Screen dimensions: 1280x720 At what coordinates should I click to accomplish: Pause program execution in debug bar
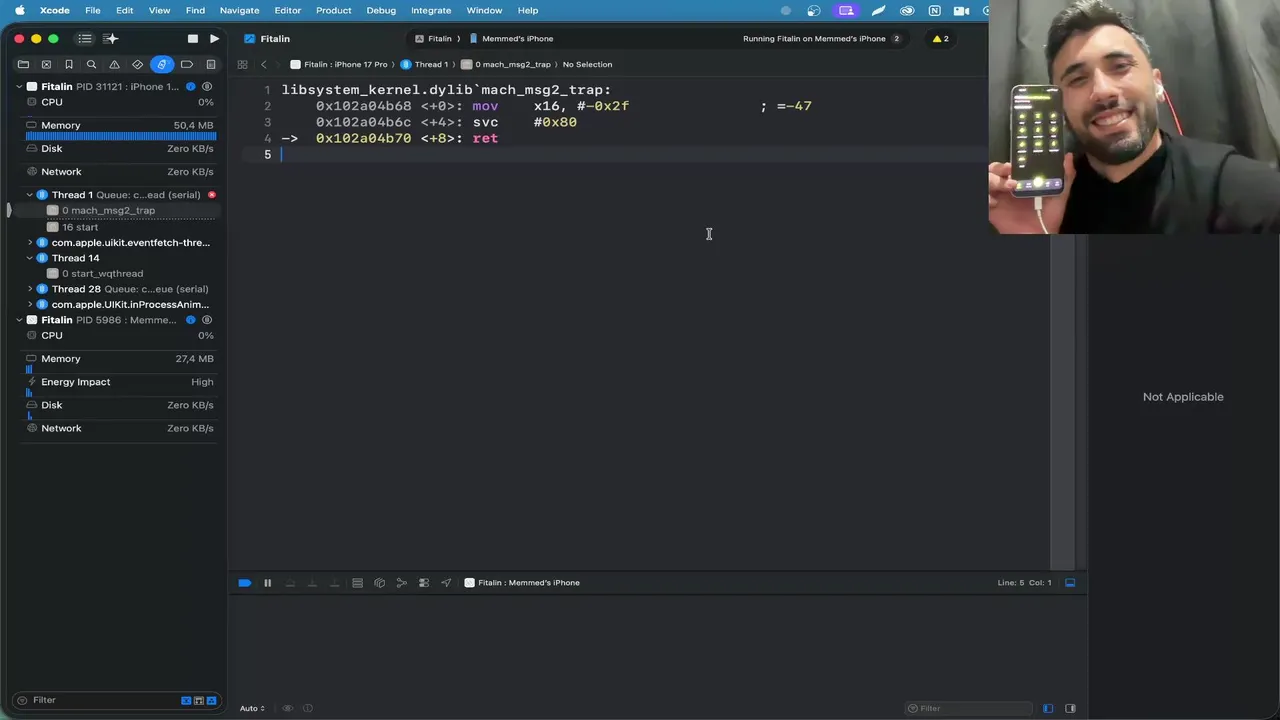pos(267,582)
